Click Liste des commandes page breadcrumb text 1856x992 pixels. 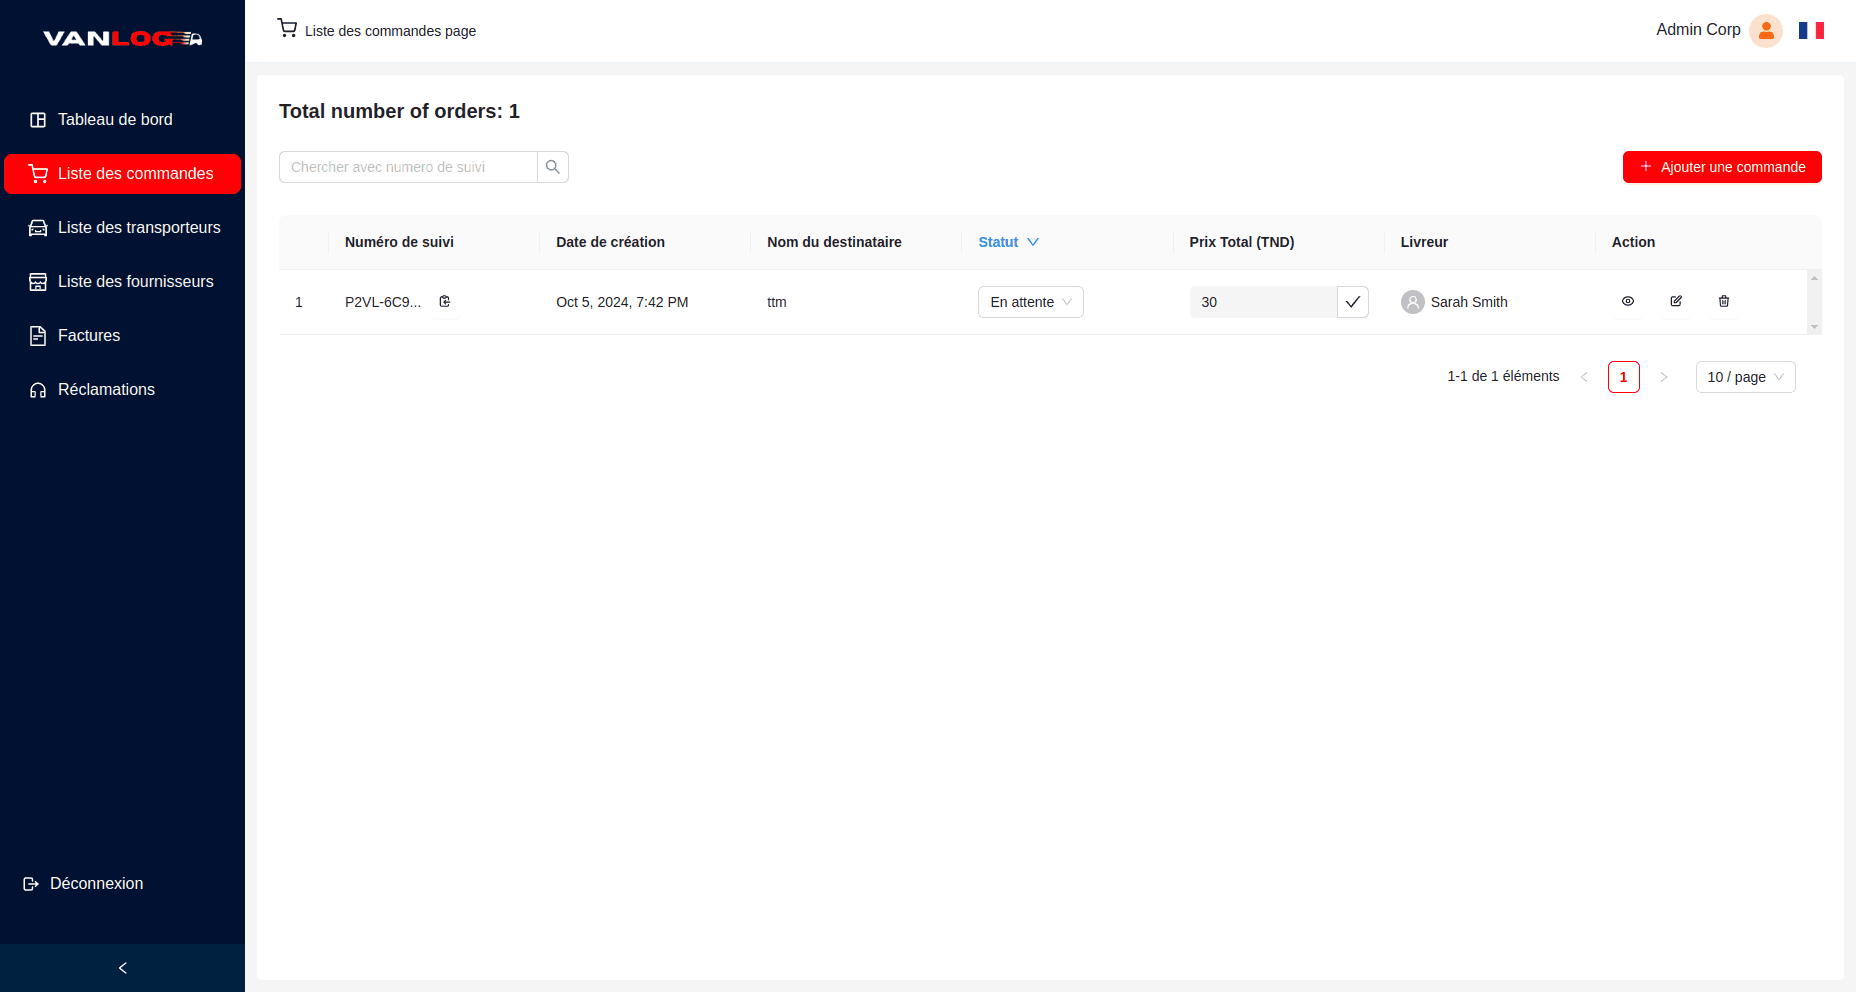(x=390, y=31)
